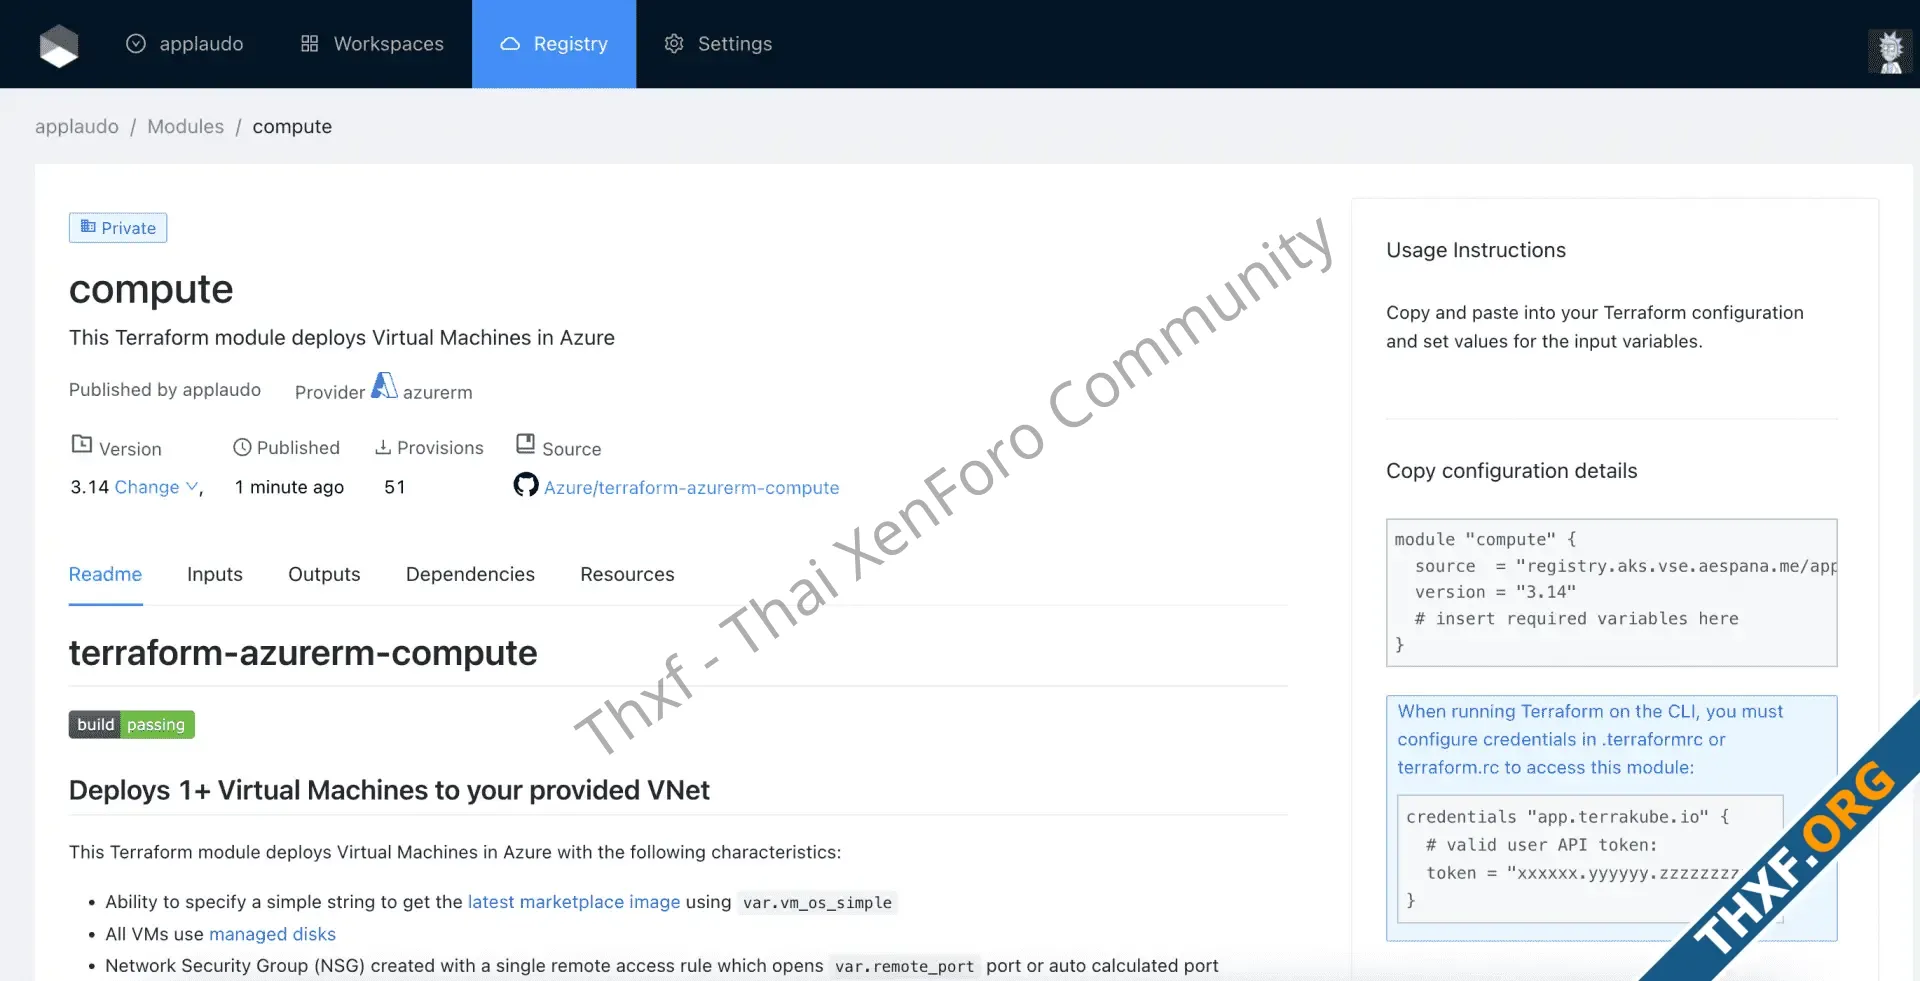Click the grid icon next to Workspaces
This screenshot has width=1920, height=981.
(310, 44)
